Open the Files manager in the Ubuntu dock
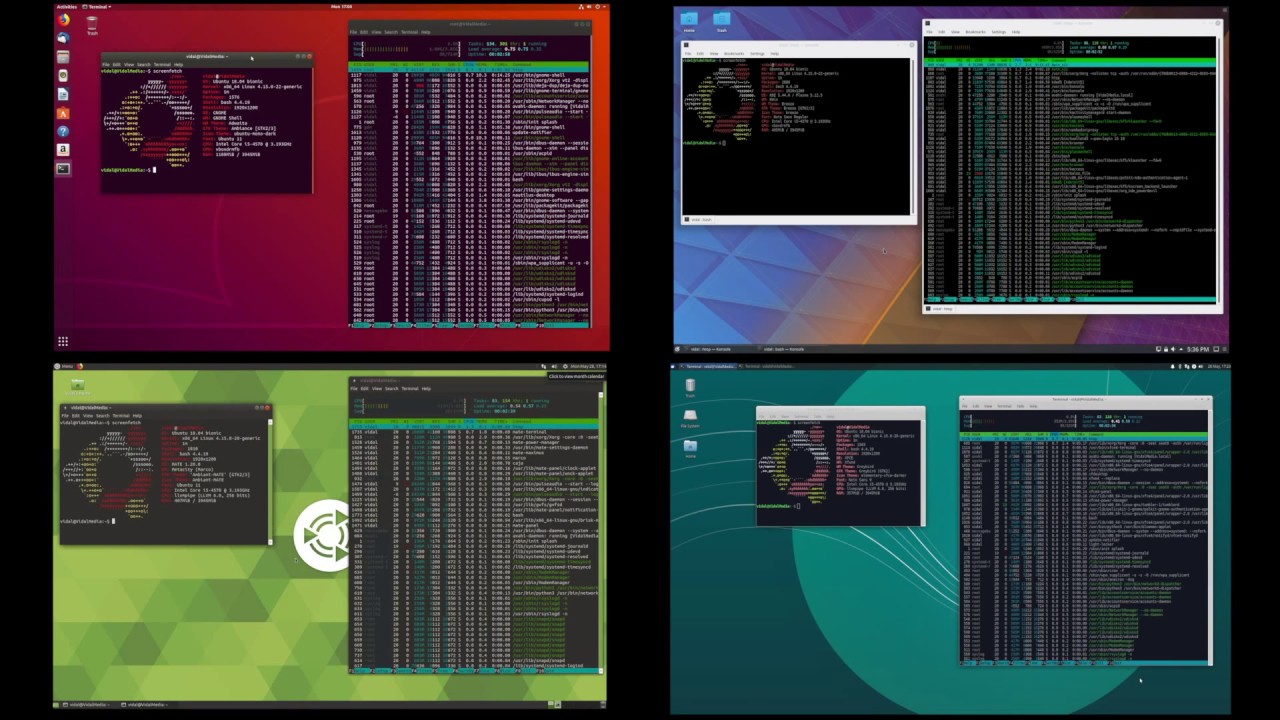Viewport: 1280px width, 720px height. 63,57
